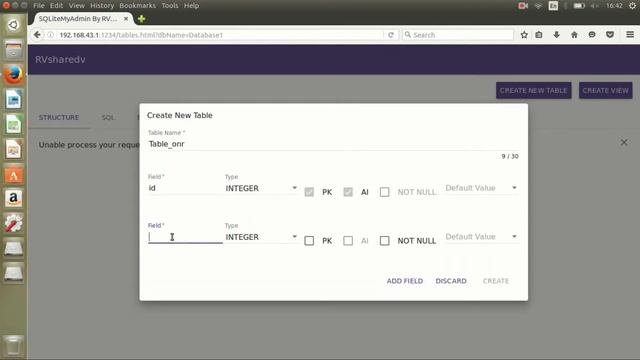The image size is (640, 360).
Task: Open the battery indicator menu
Action: click(x=579, y=6)
